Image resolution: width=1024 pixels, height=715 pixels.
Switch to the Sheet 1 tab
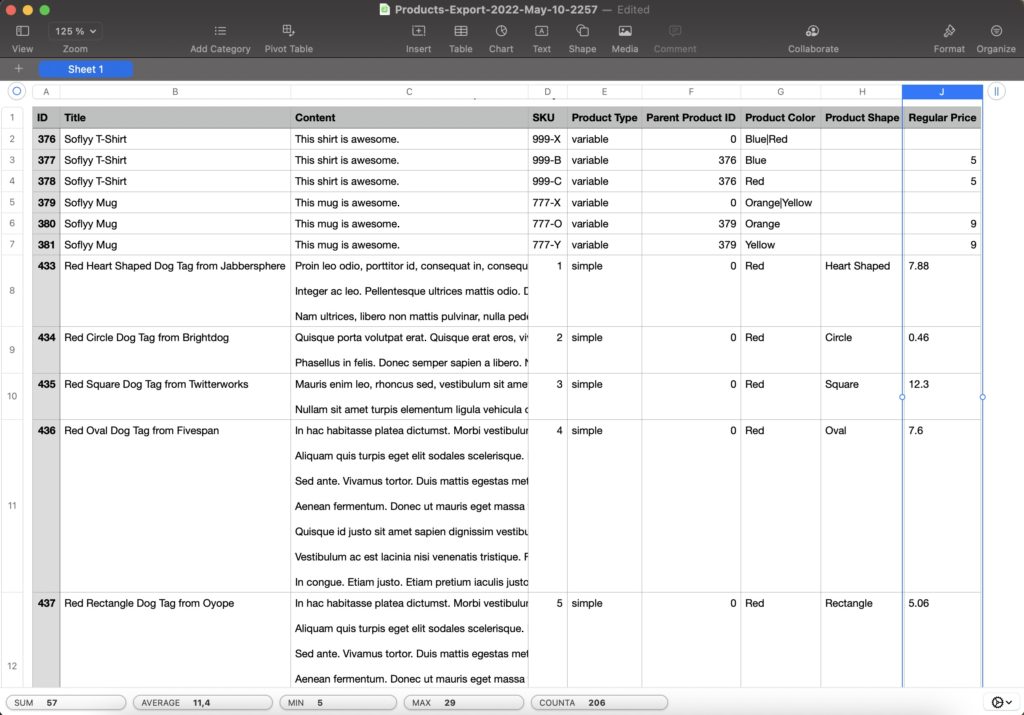85,69
